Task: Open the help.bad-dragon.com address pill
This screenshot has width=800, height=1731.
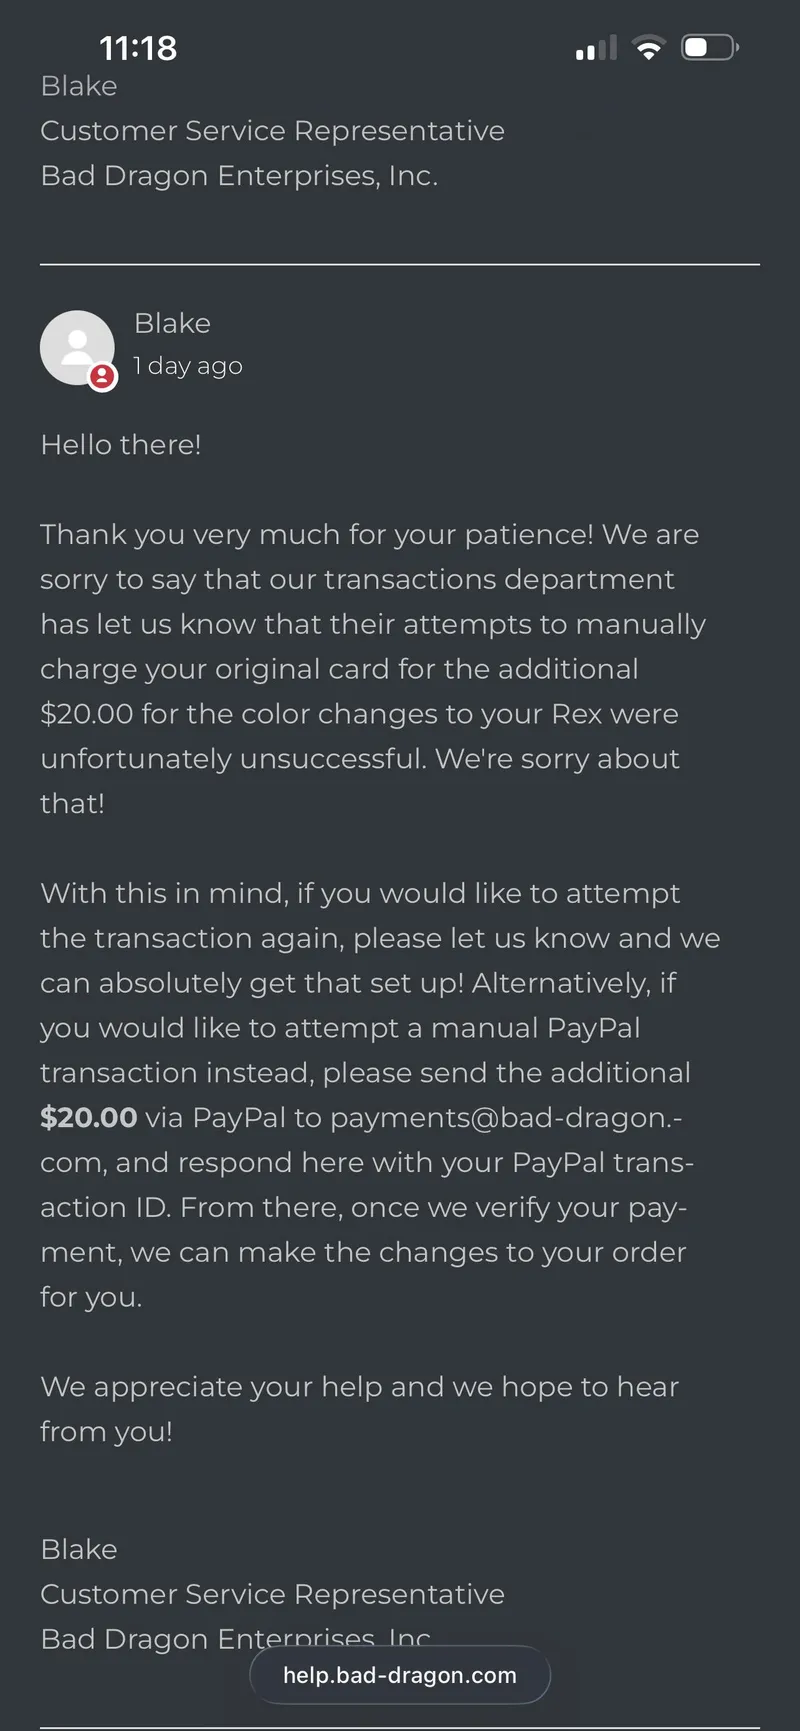Action: point(400,1675)
